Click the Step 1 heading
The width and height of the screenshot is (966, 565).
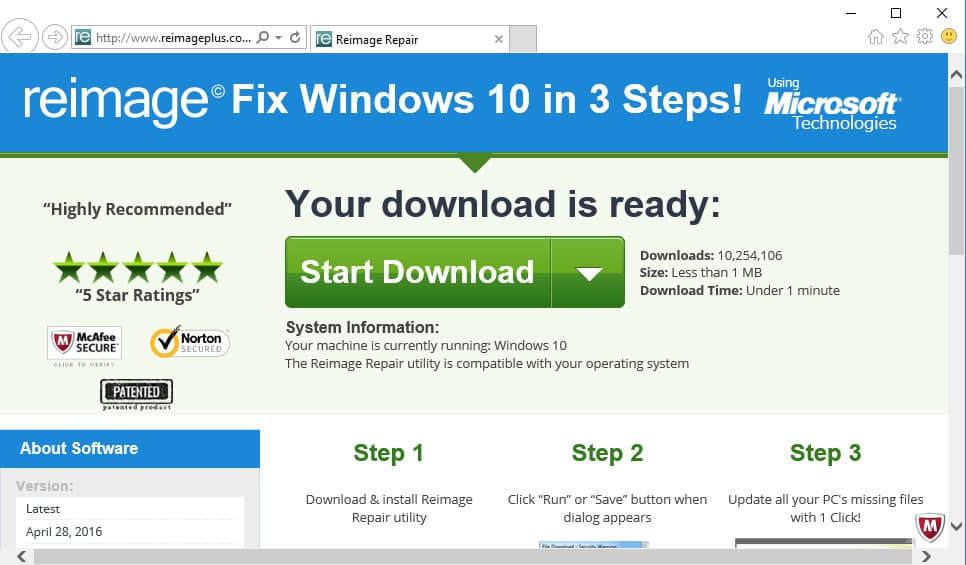click(388, 453)
